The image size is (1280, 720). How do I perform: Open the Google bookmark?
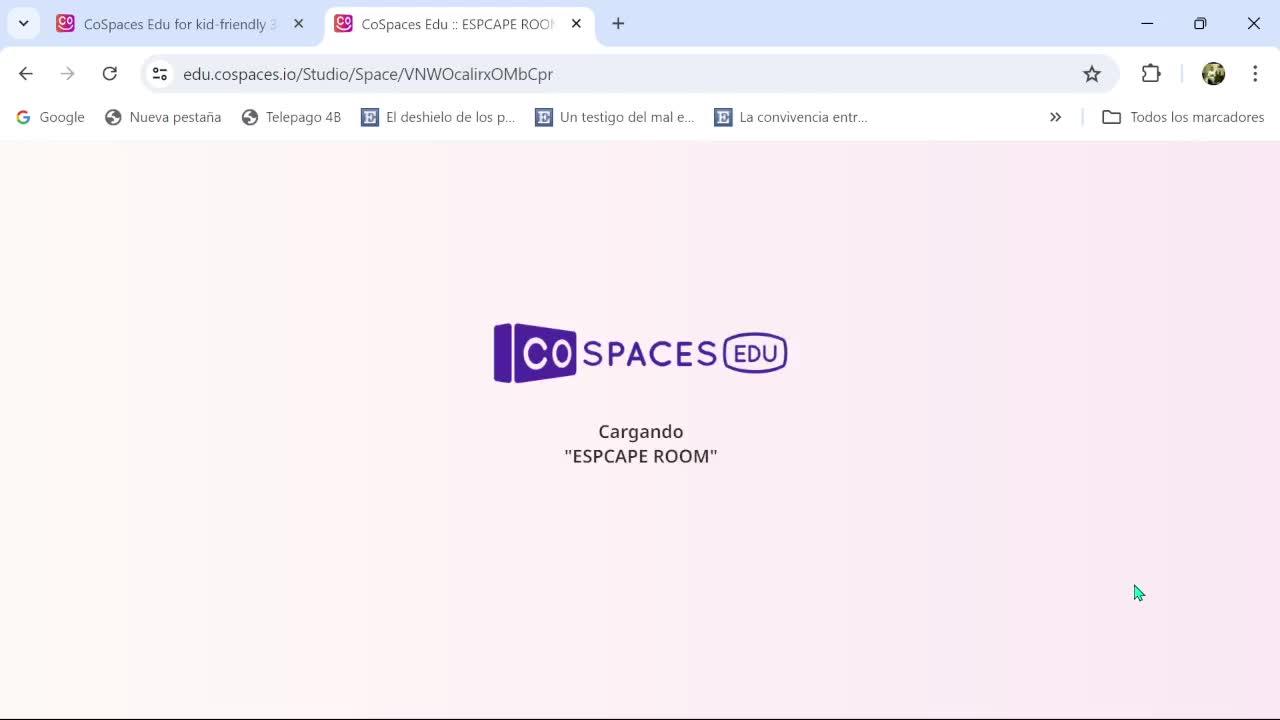(50, 117)
